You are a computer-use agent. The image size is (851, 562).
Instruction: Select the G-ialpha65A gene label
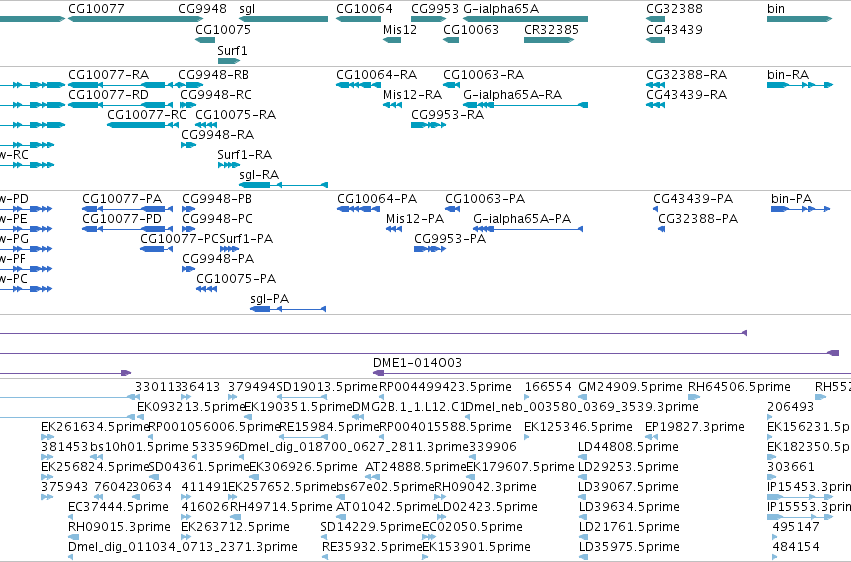coord(501,9)
